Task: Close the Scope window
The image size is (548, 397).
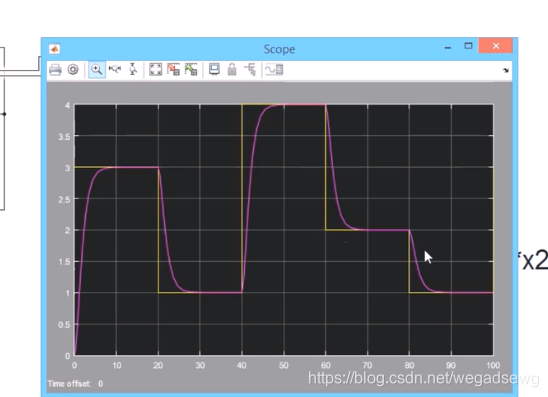Action: click(x=496, y=46)
